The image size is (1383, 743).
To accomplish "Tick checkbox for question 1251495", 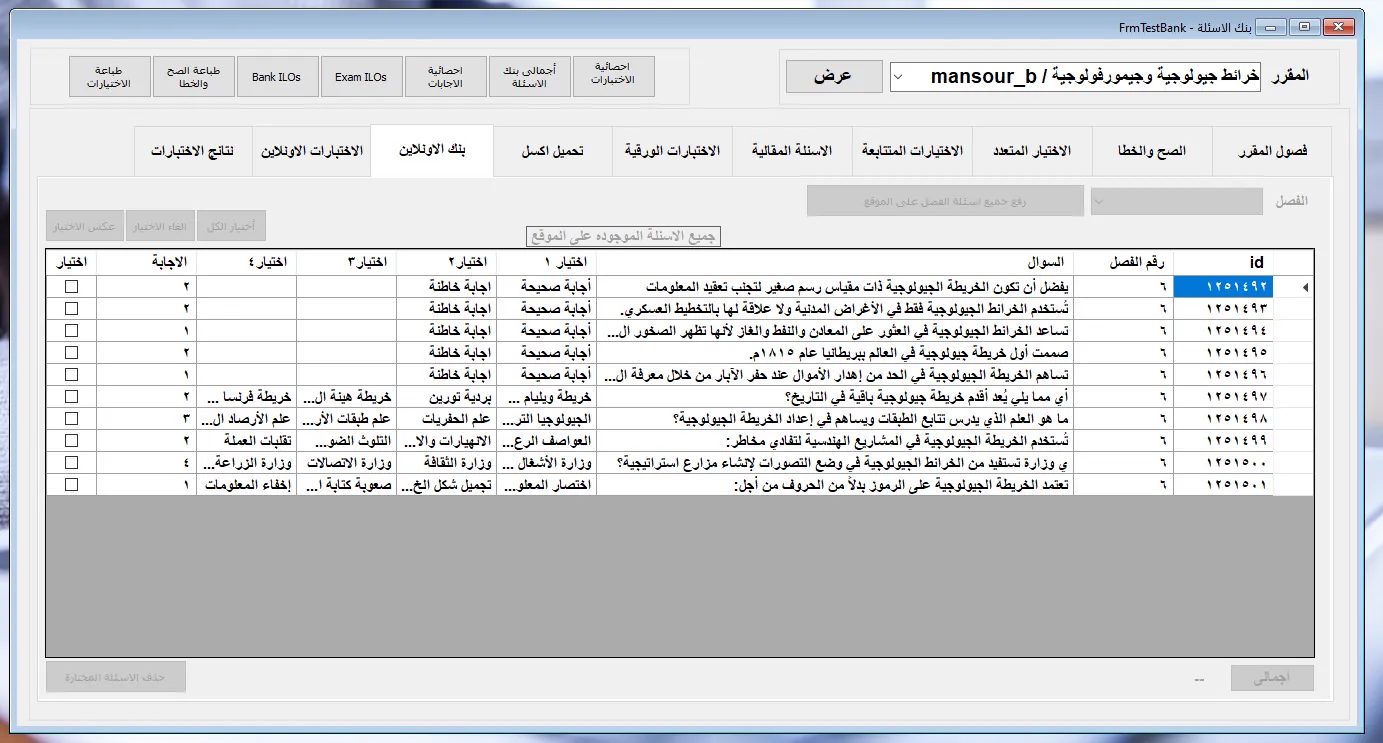I will point(71,353).
